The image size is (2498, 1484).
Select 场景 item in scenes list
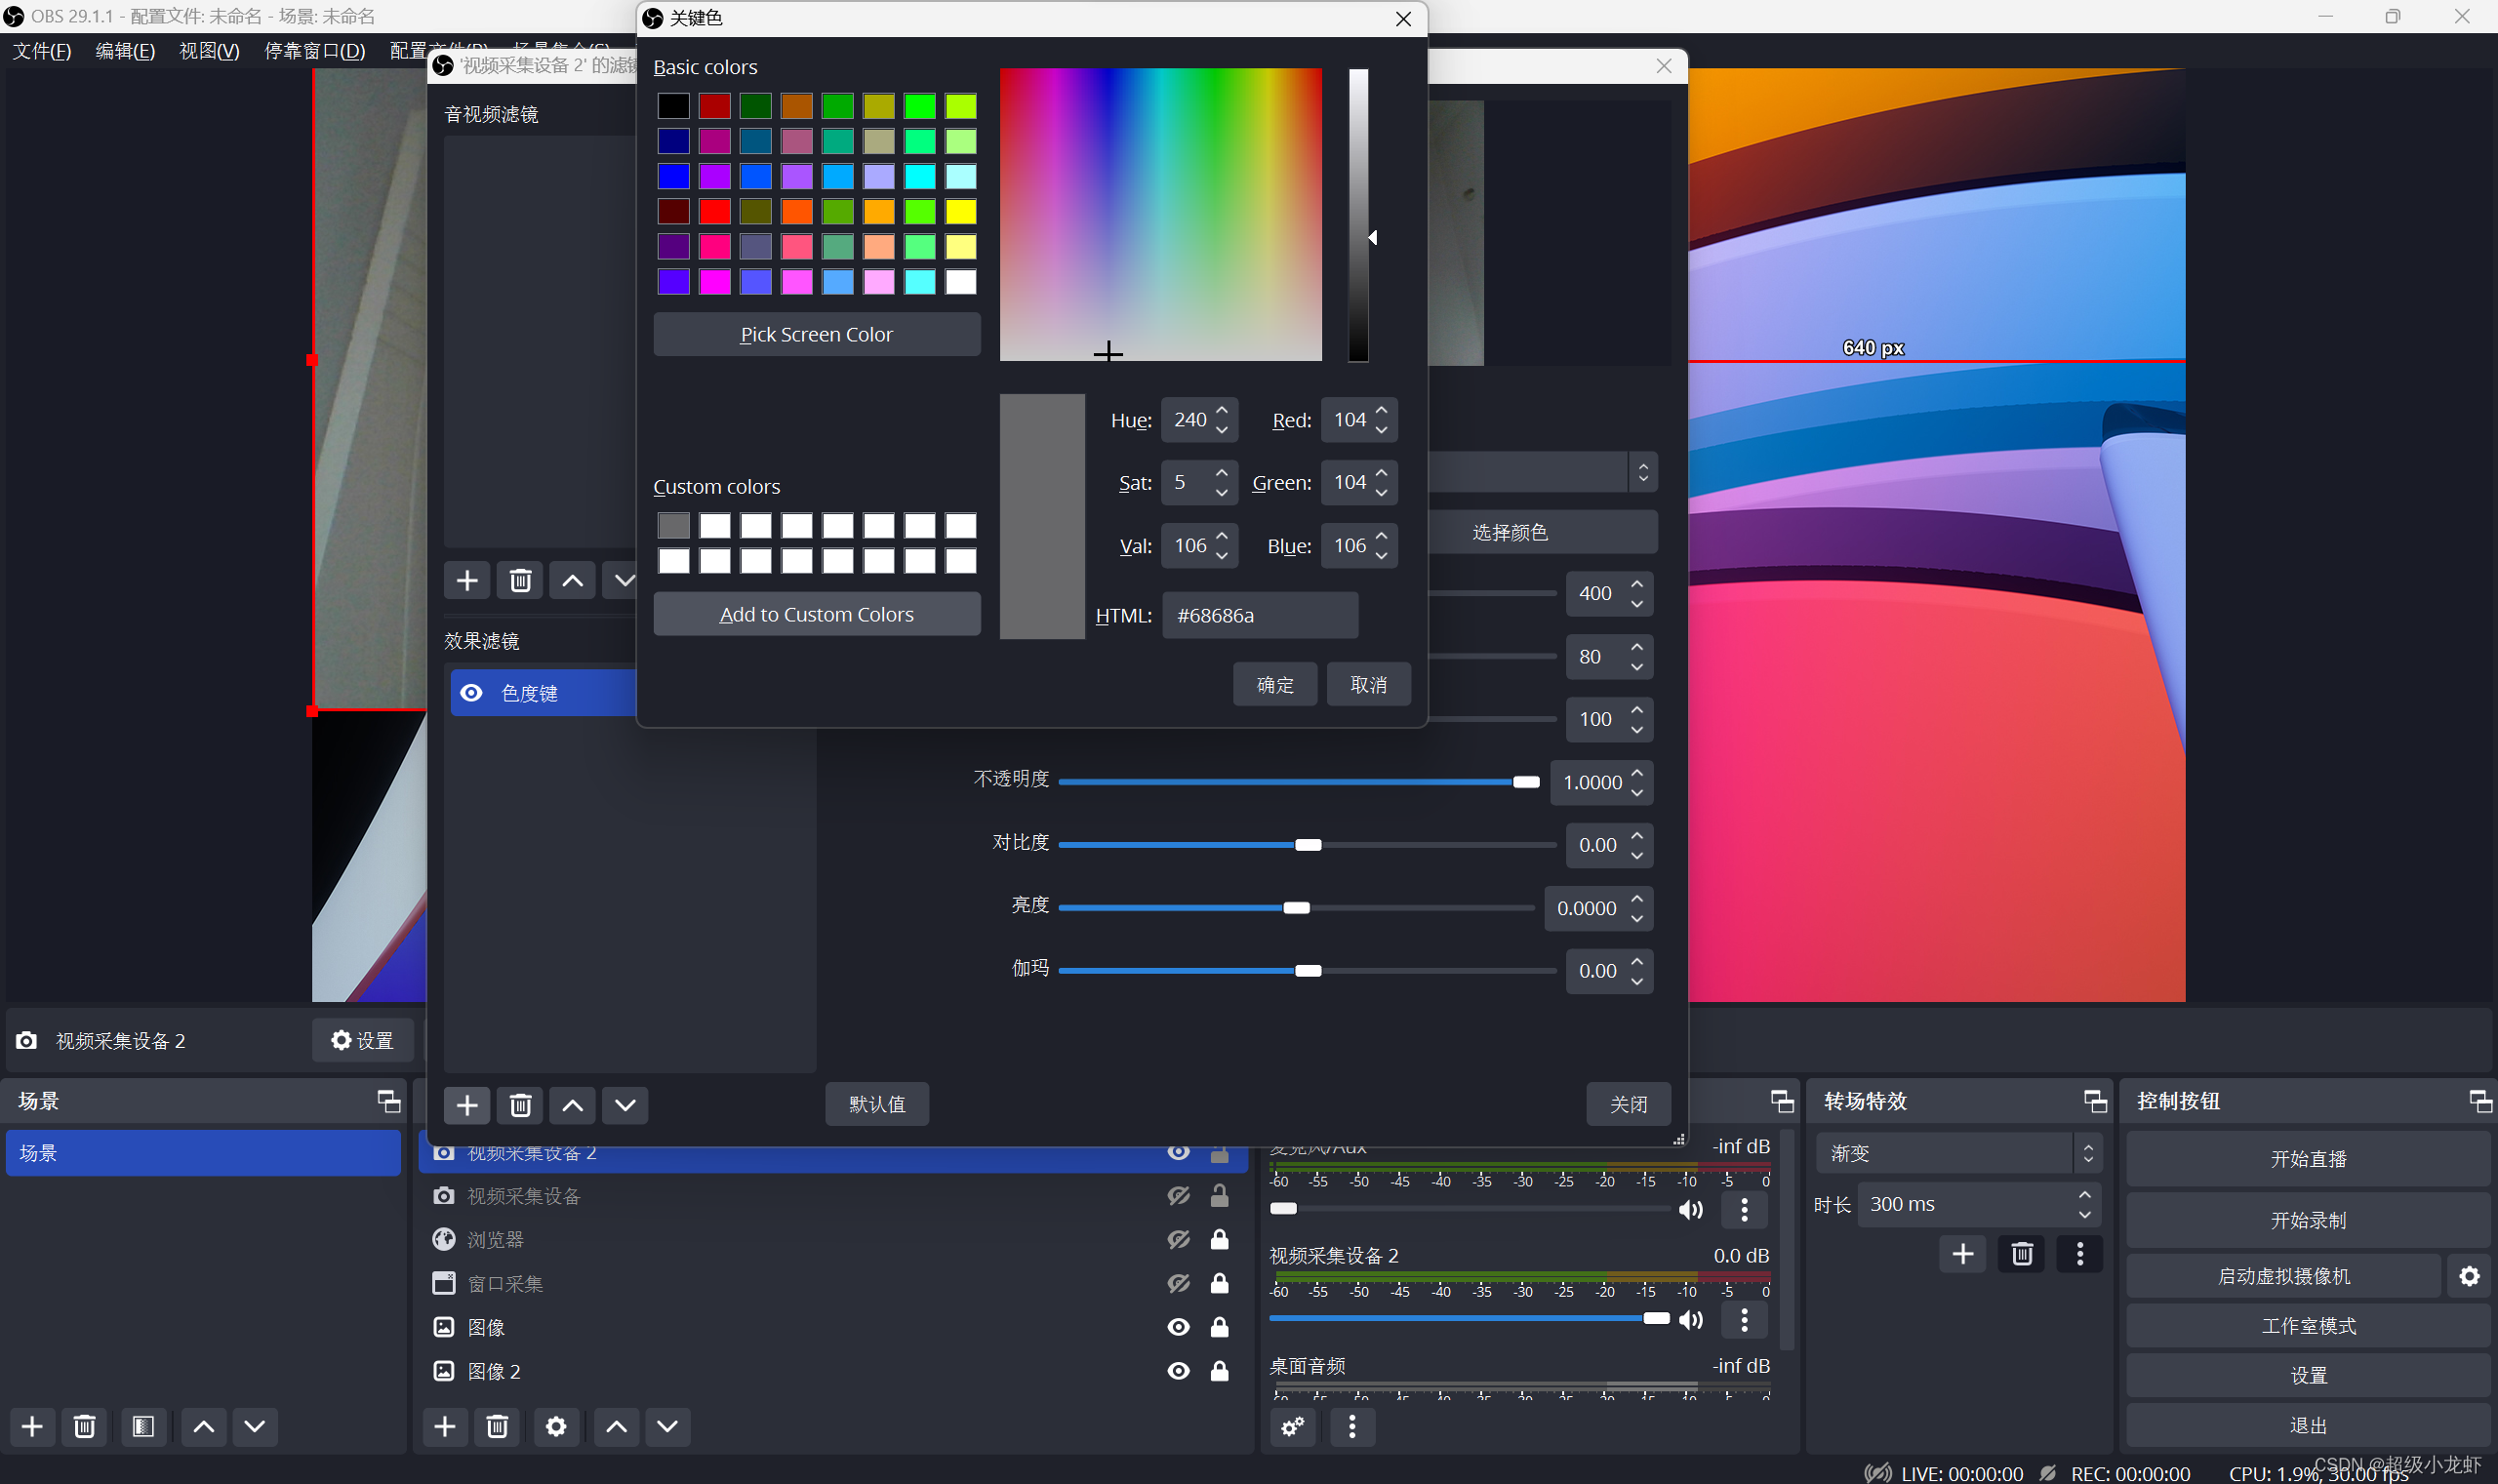pyautogui.click(x=203, y=1153)
